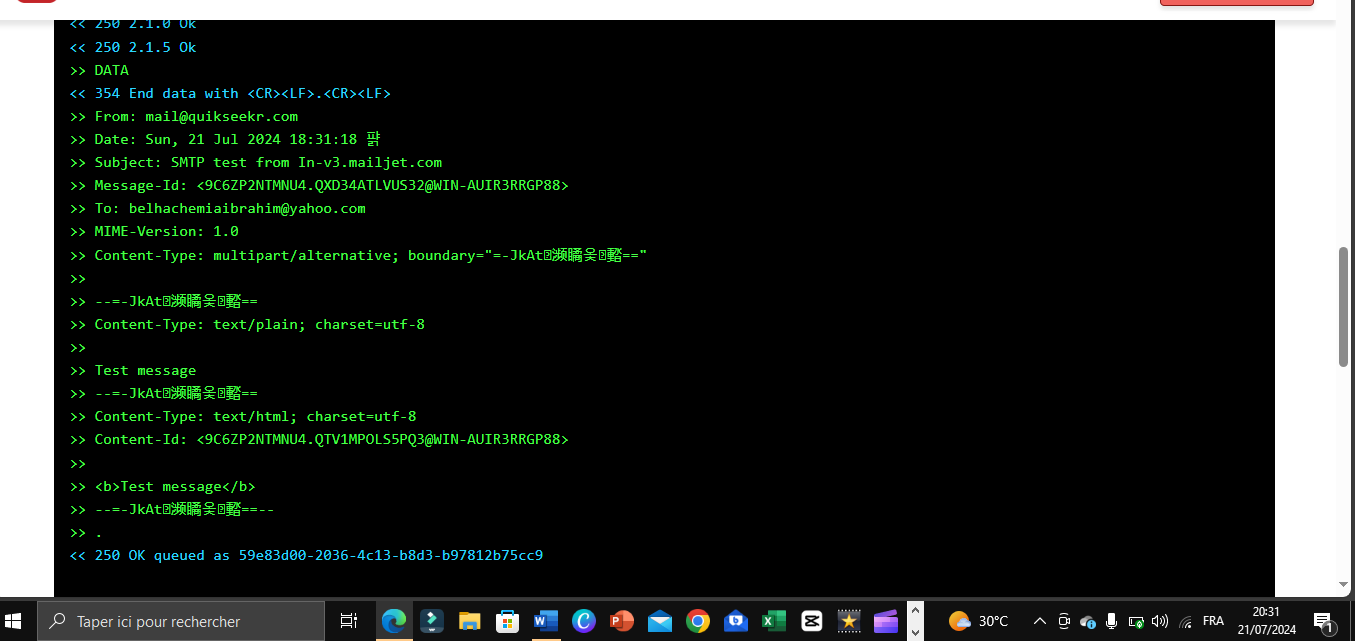Open the weather widget showing 30°C
1355x641 pixels.
[x=979, y=621]
